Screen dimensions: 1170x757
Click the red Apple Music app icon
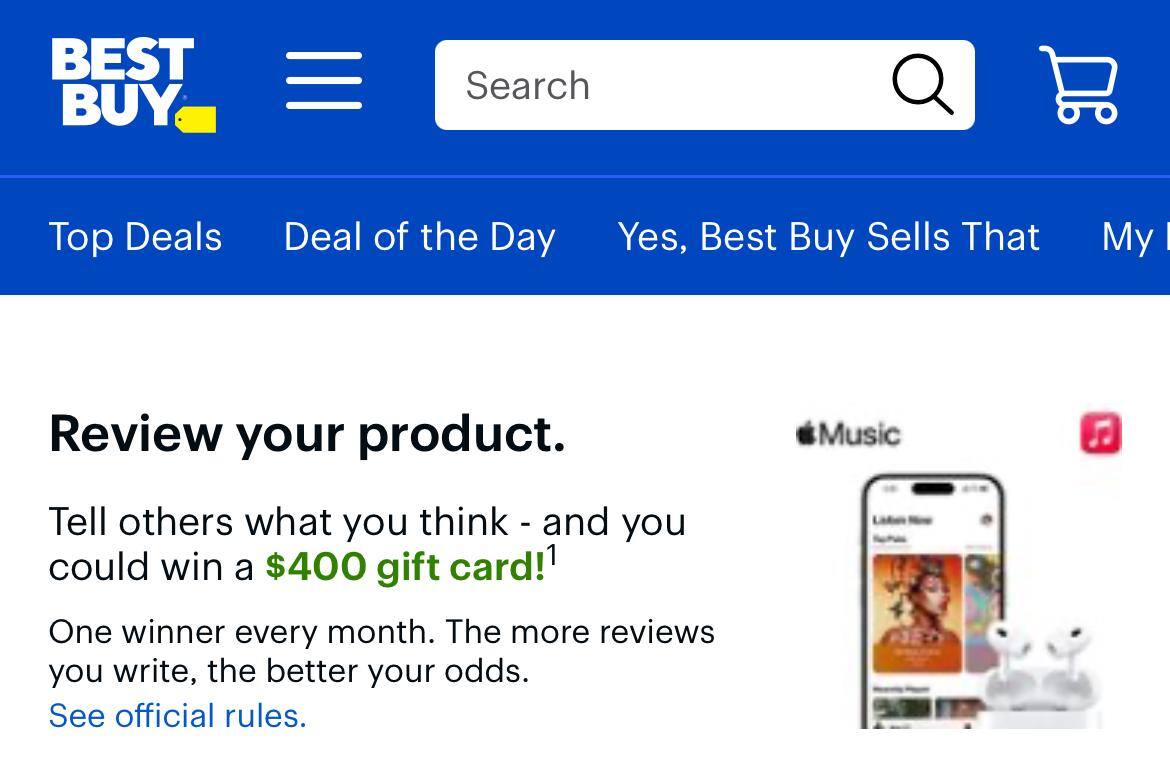tap(1100, 433)
